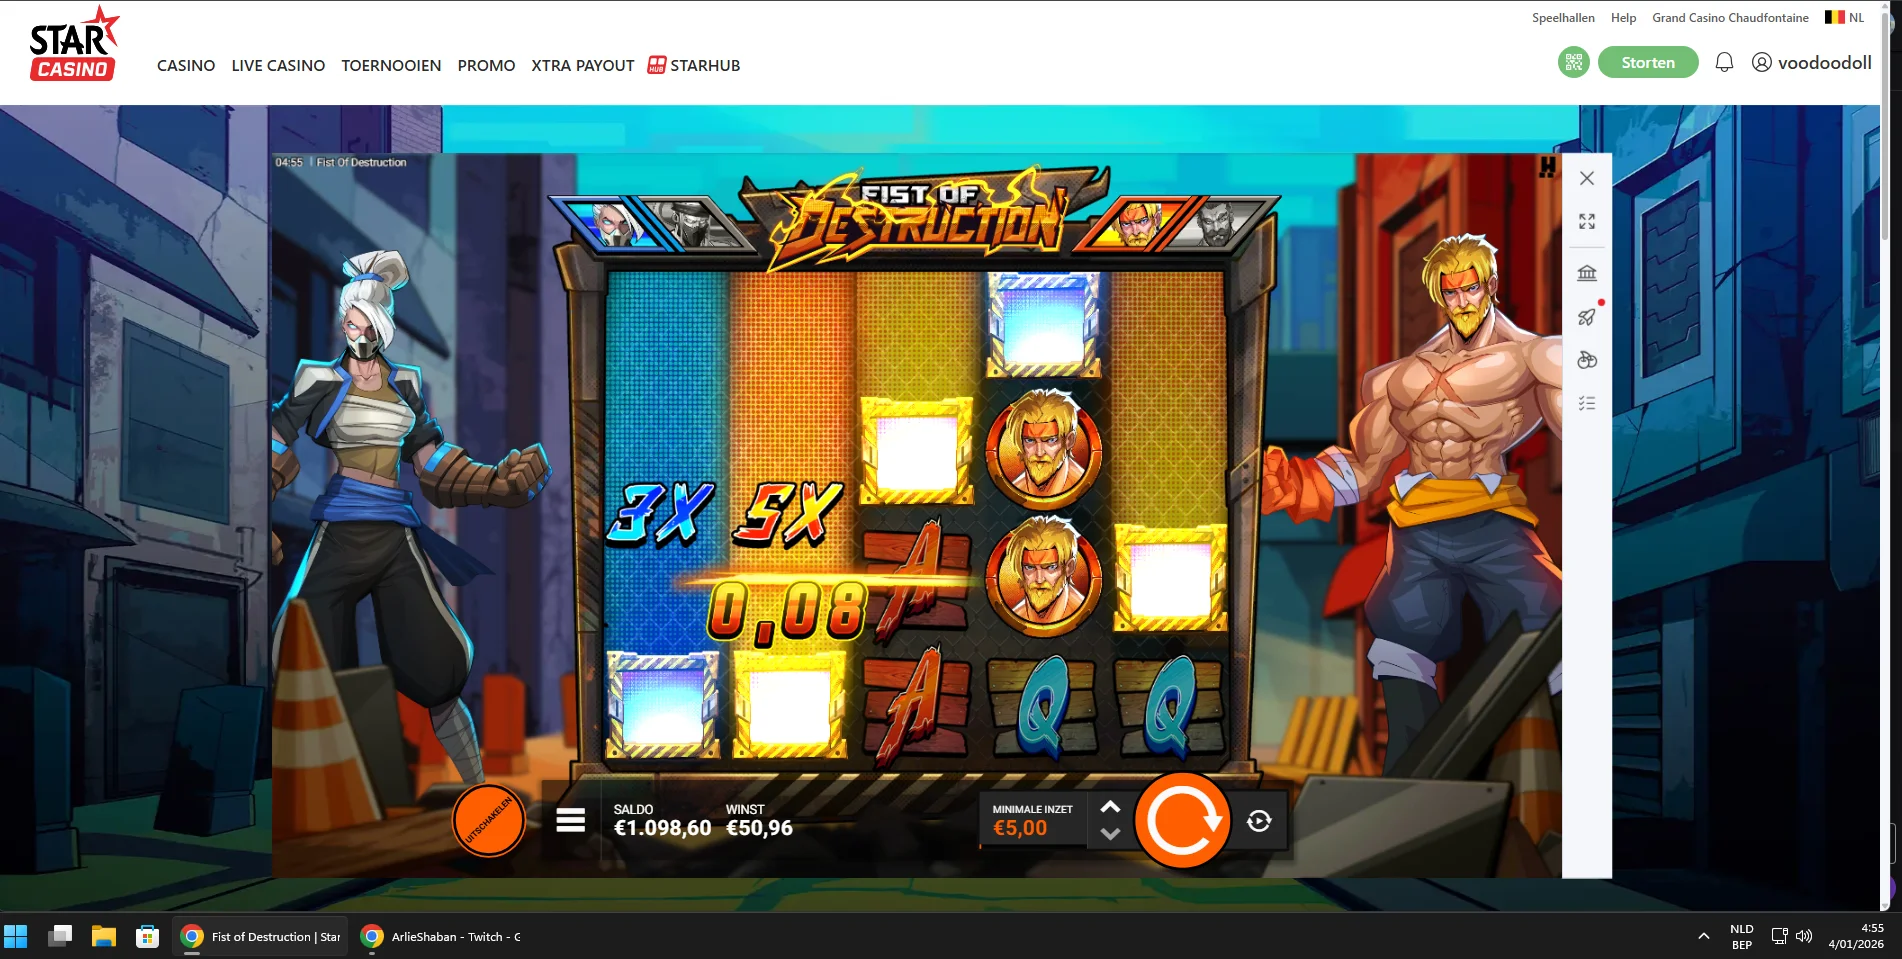Close the game with the X icon
The width and height of the screenshot is (1902, 959).
1587,178
